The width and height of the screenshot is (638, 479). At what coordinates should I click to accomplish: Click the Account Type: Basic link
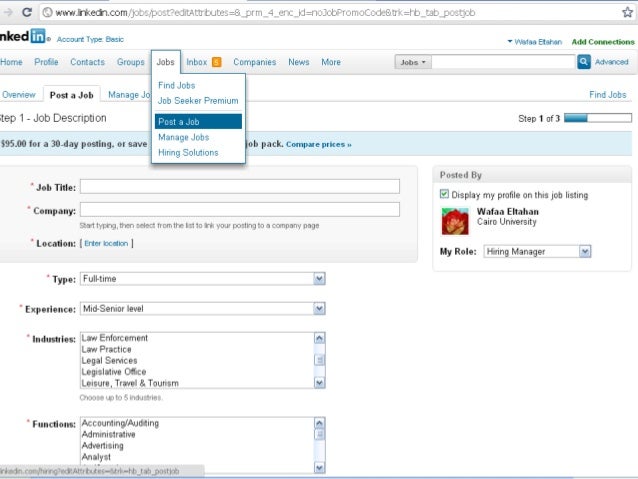tap(90, 39)
